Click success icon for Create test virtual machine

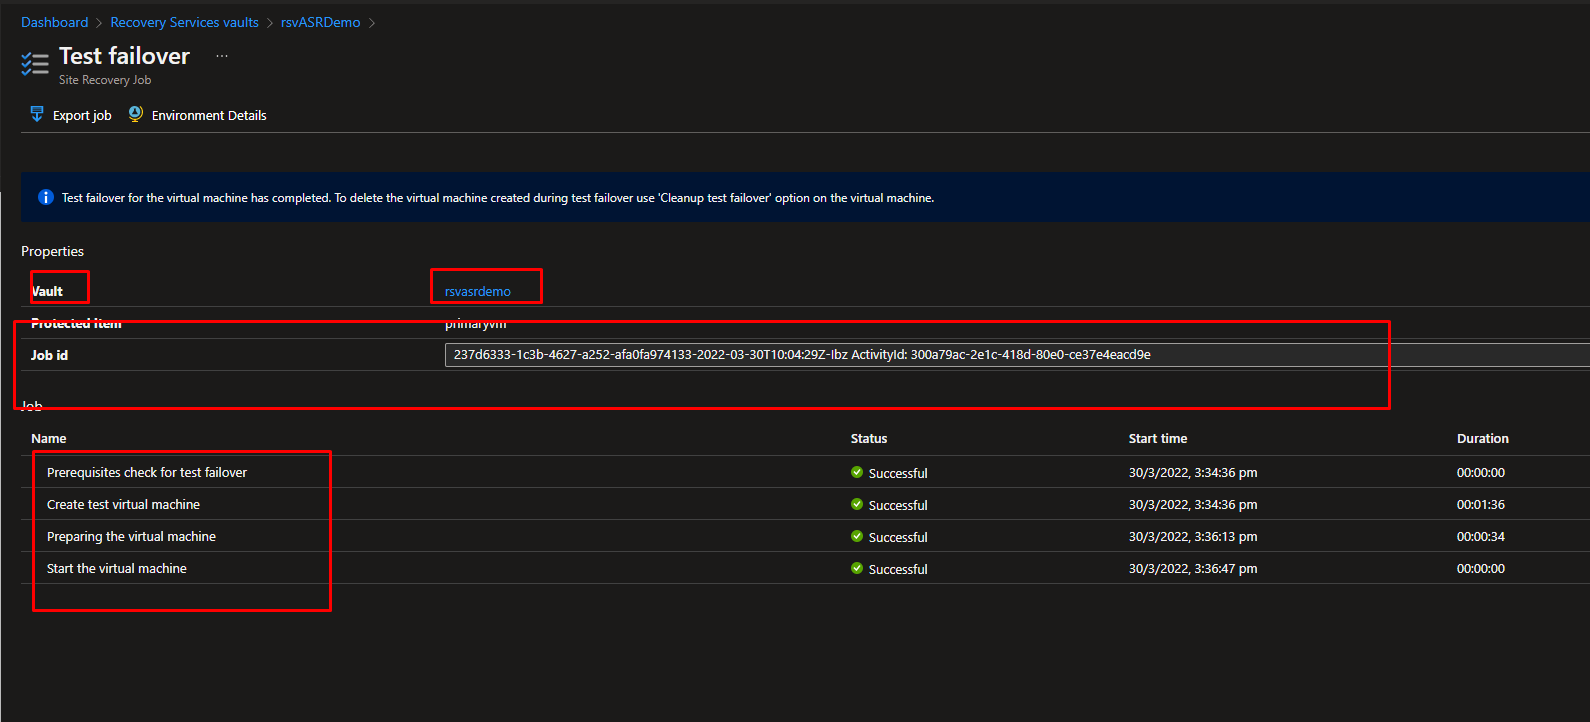[x=857, y=504]
